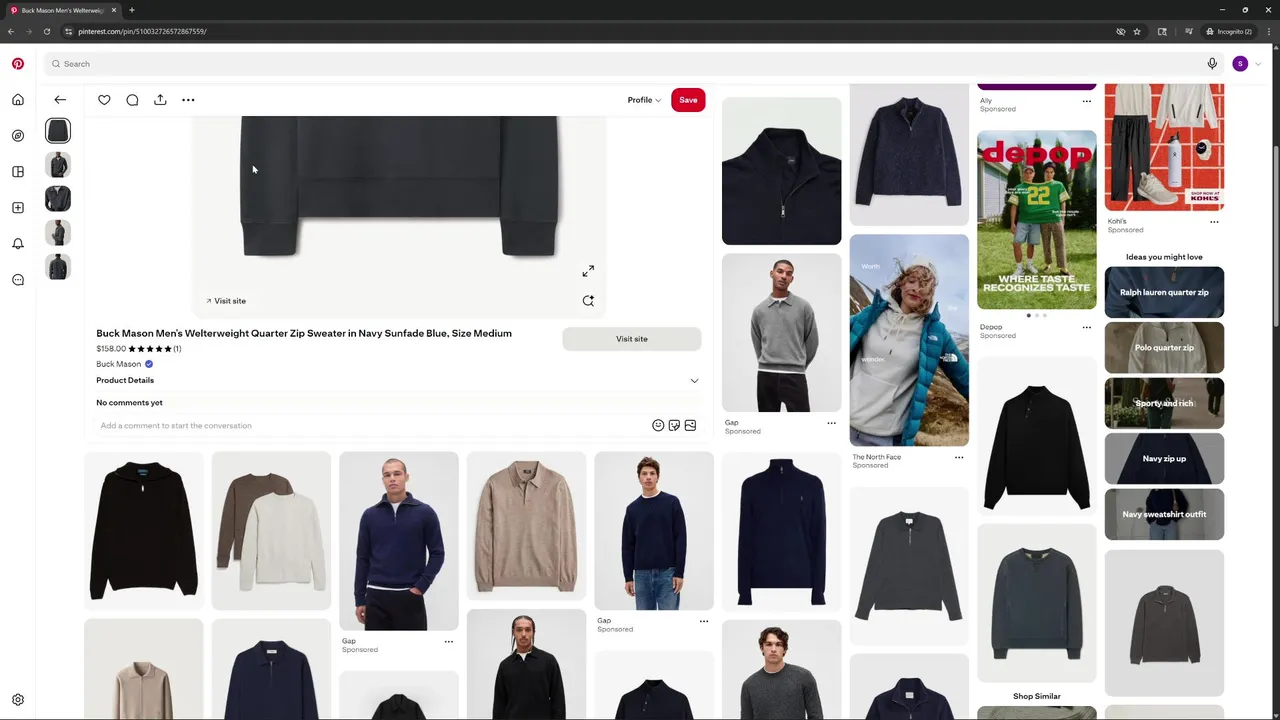This screenshot has height=720, width=1280.
Task: Go to Home feed in sidebar
Action: point(18,100)
